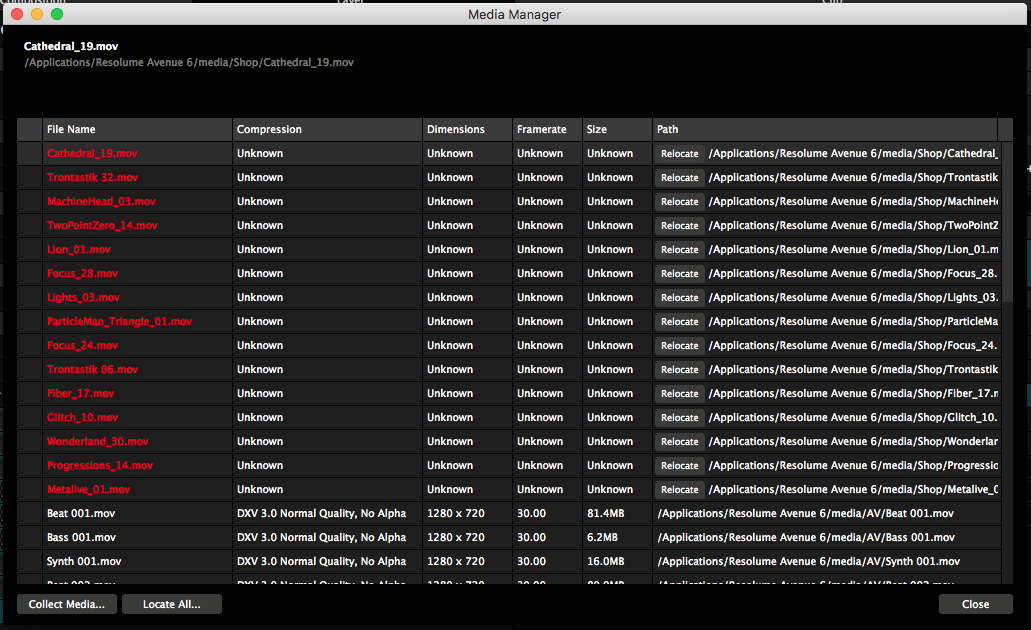
Task: Click the yellow minimize window button
Action: click(37, 14)
